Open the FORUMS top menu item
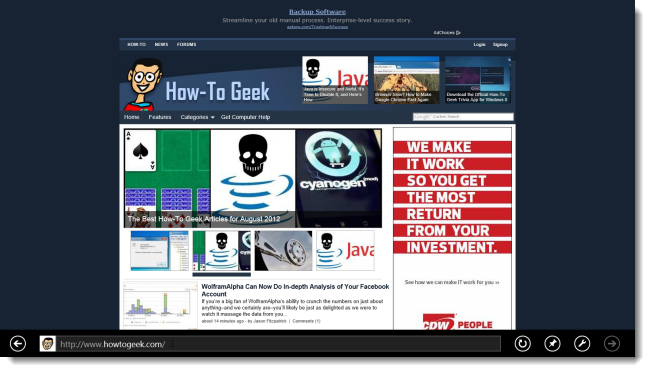 pos(187,44)
